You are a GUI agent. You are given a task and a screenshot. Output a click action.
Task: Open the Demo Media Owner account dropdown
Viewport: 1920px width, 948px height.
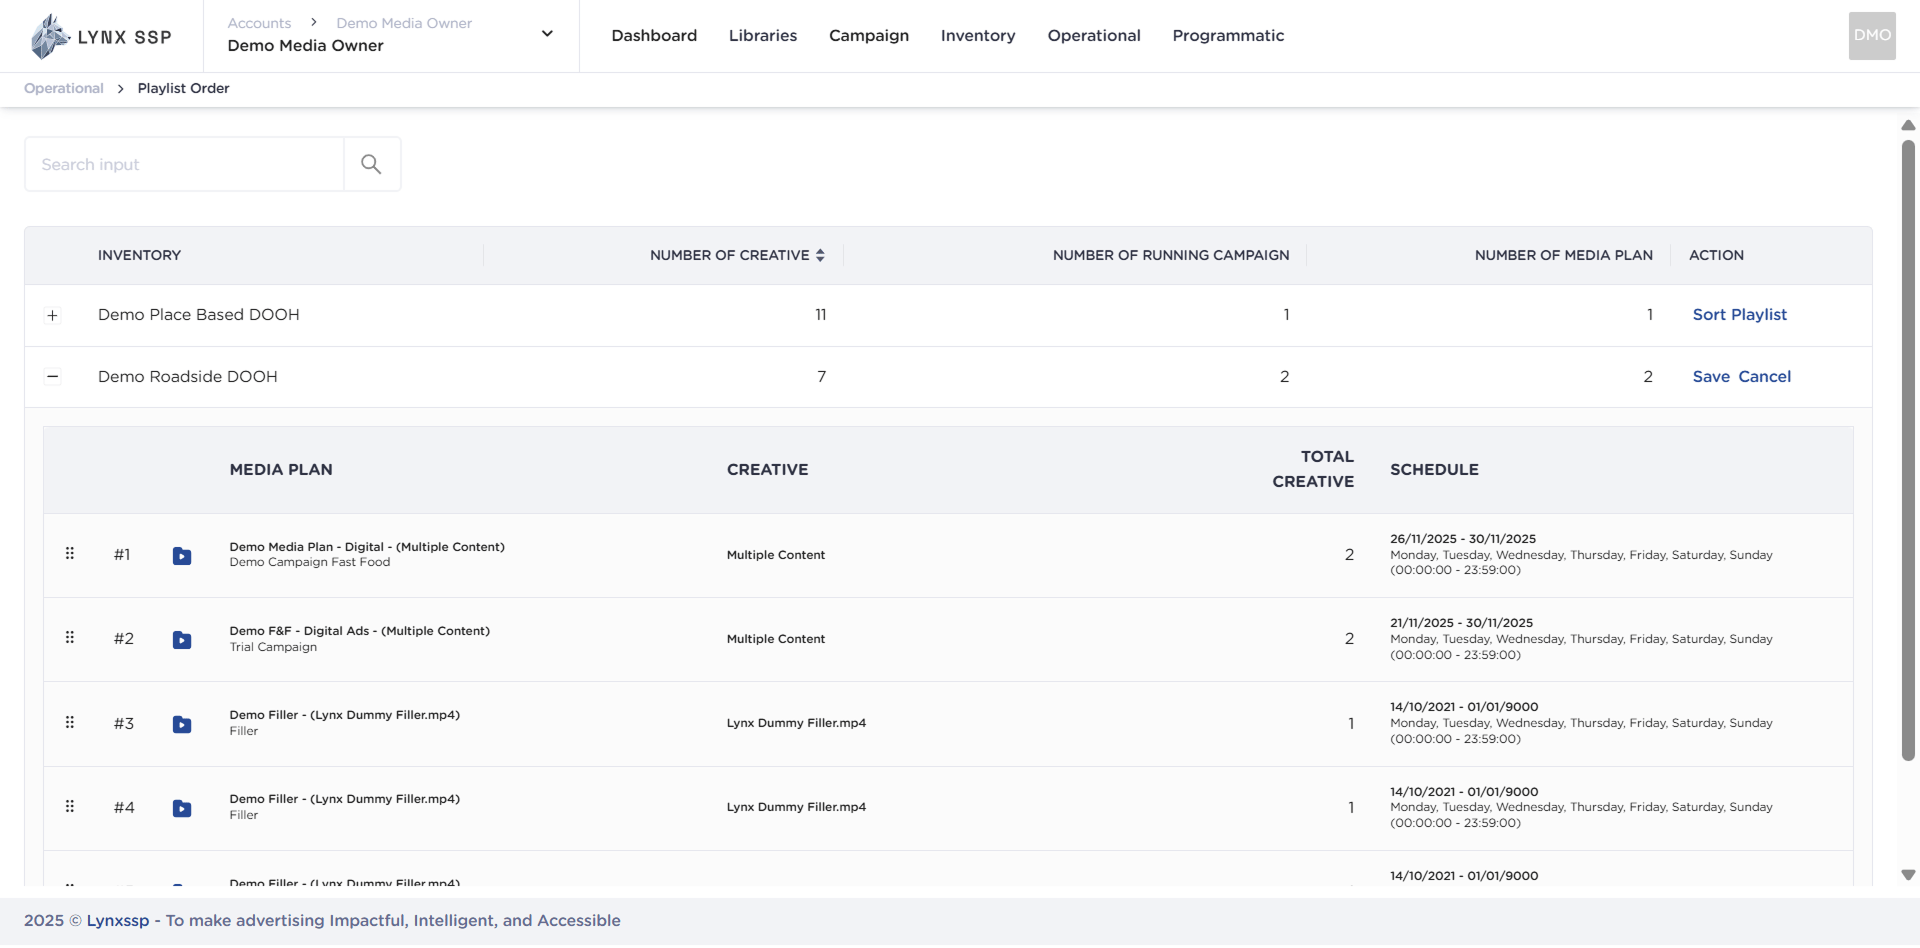547,34
